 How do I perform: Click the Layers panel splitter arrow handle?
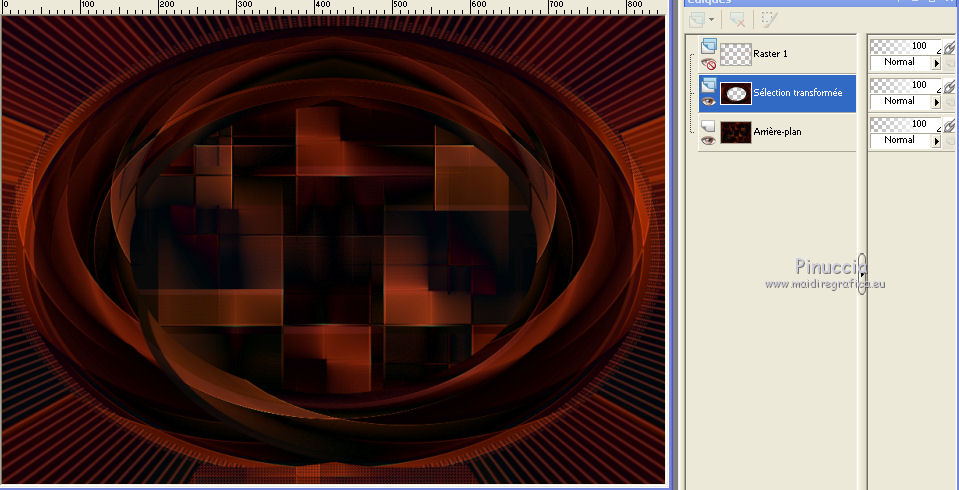coord(862,275)
